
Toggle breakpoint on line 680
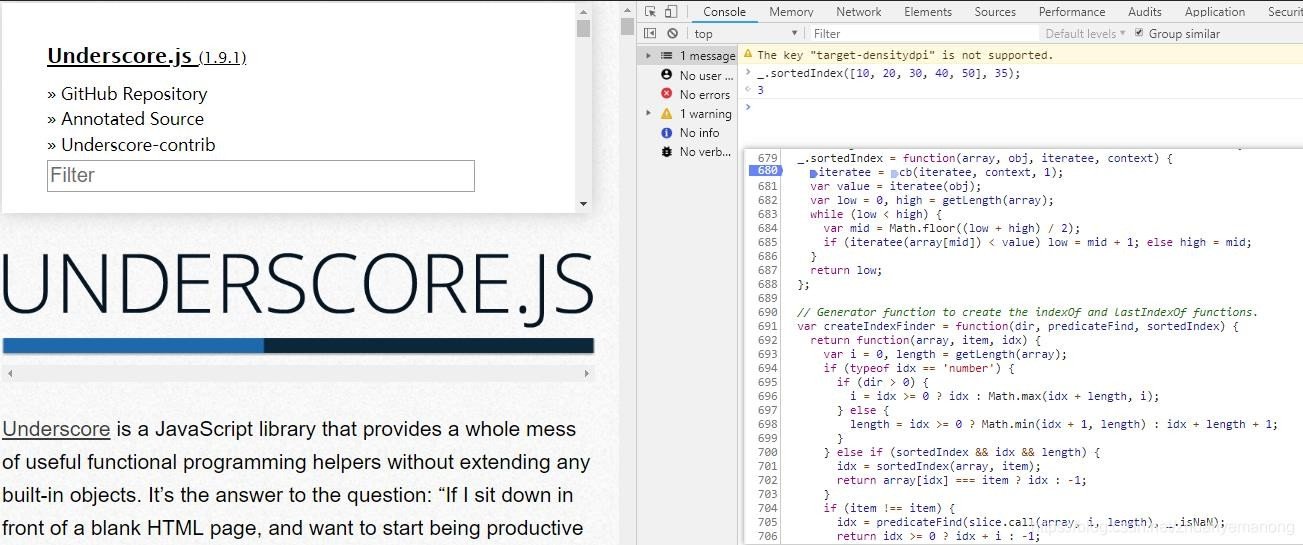coord(767,172)
